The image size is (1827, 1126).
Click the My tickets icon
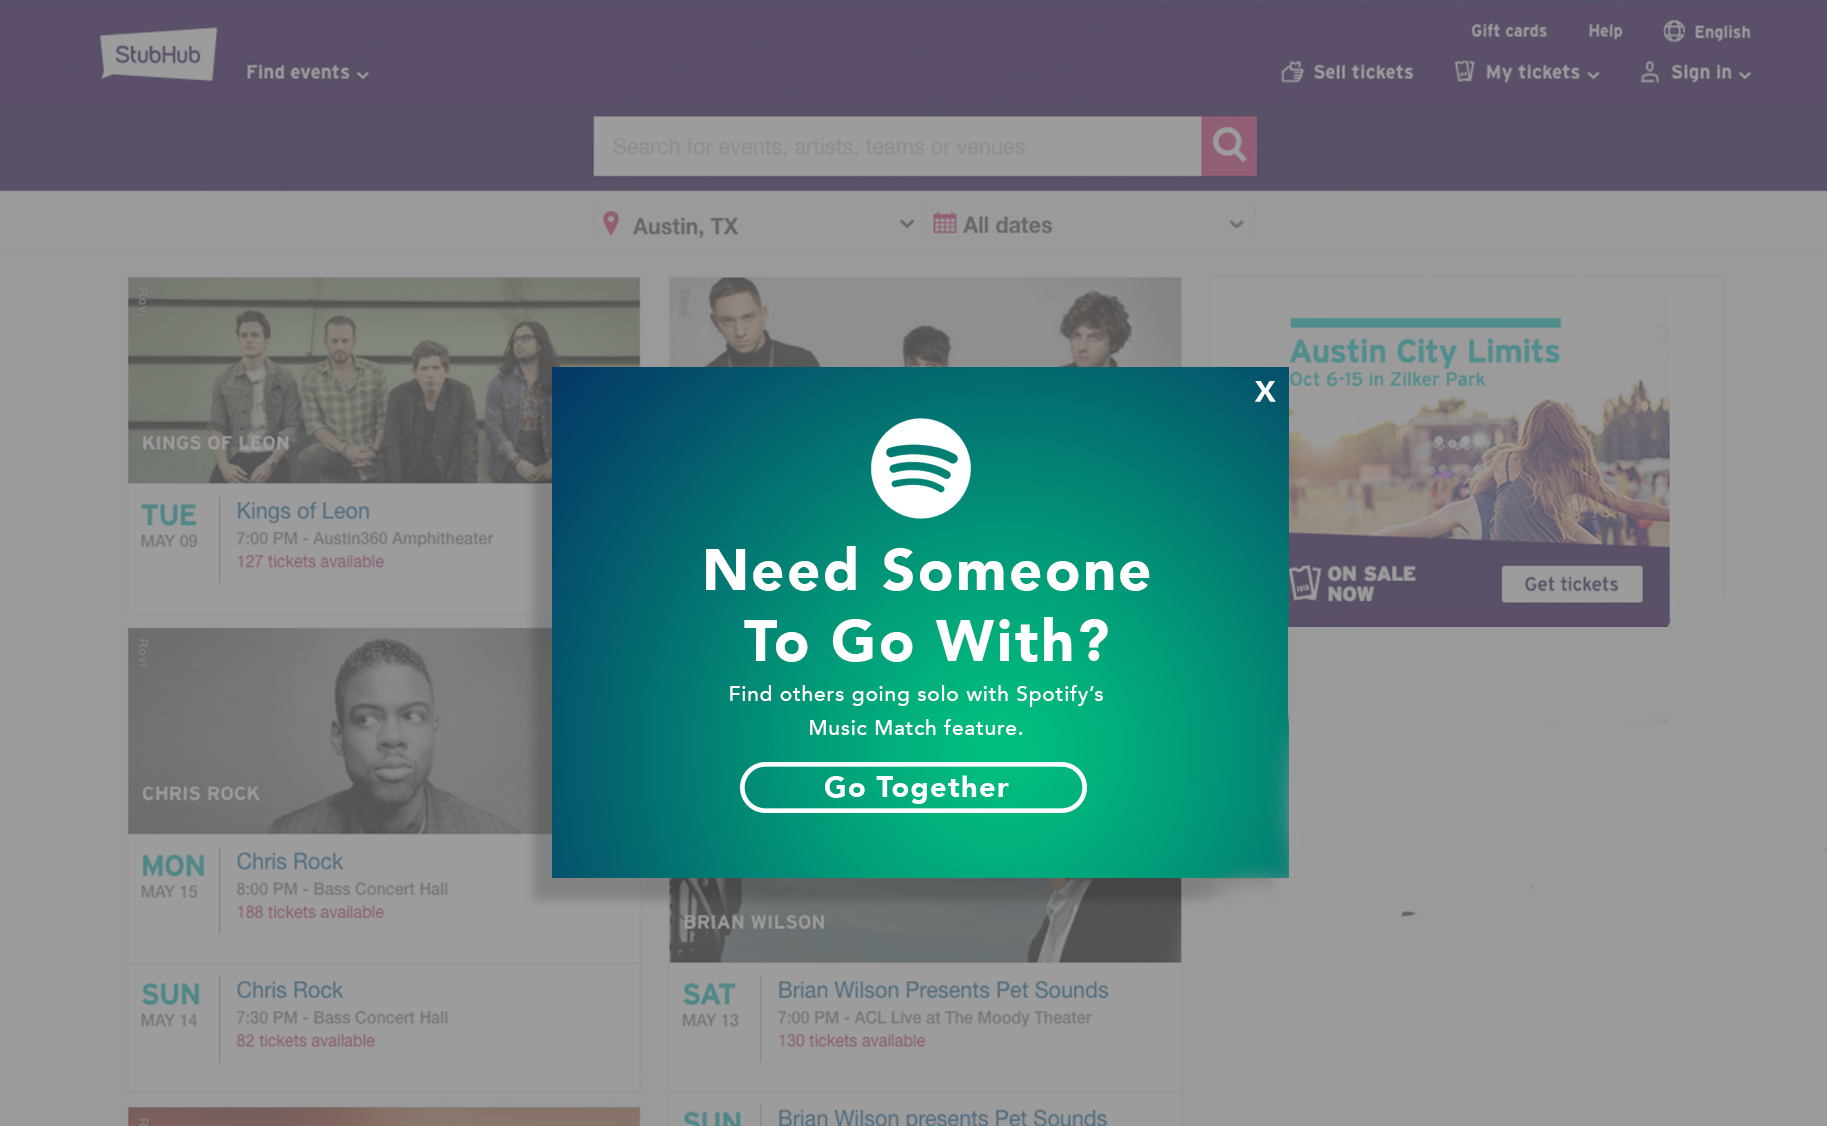[x=1464, y=71]
